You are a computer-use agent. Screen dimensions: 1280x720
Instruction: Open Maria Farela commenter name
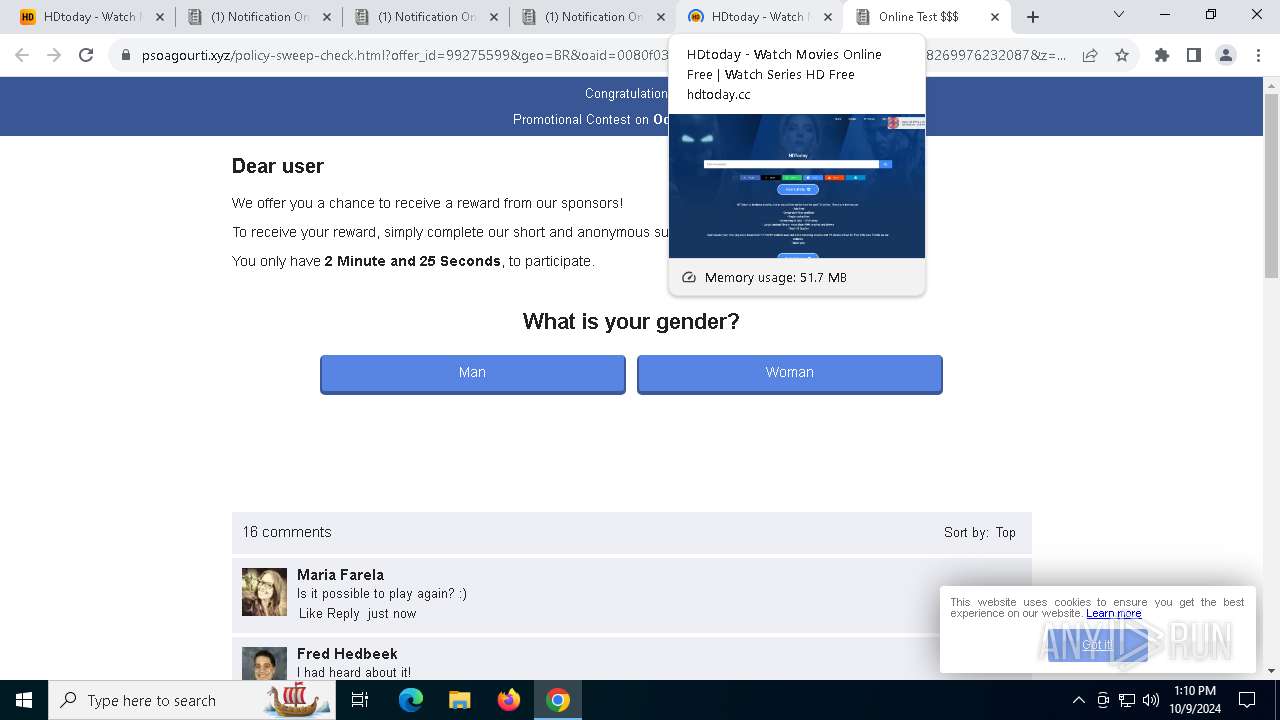pos(340,575)
